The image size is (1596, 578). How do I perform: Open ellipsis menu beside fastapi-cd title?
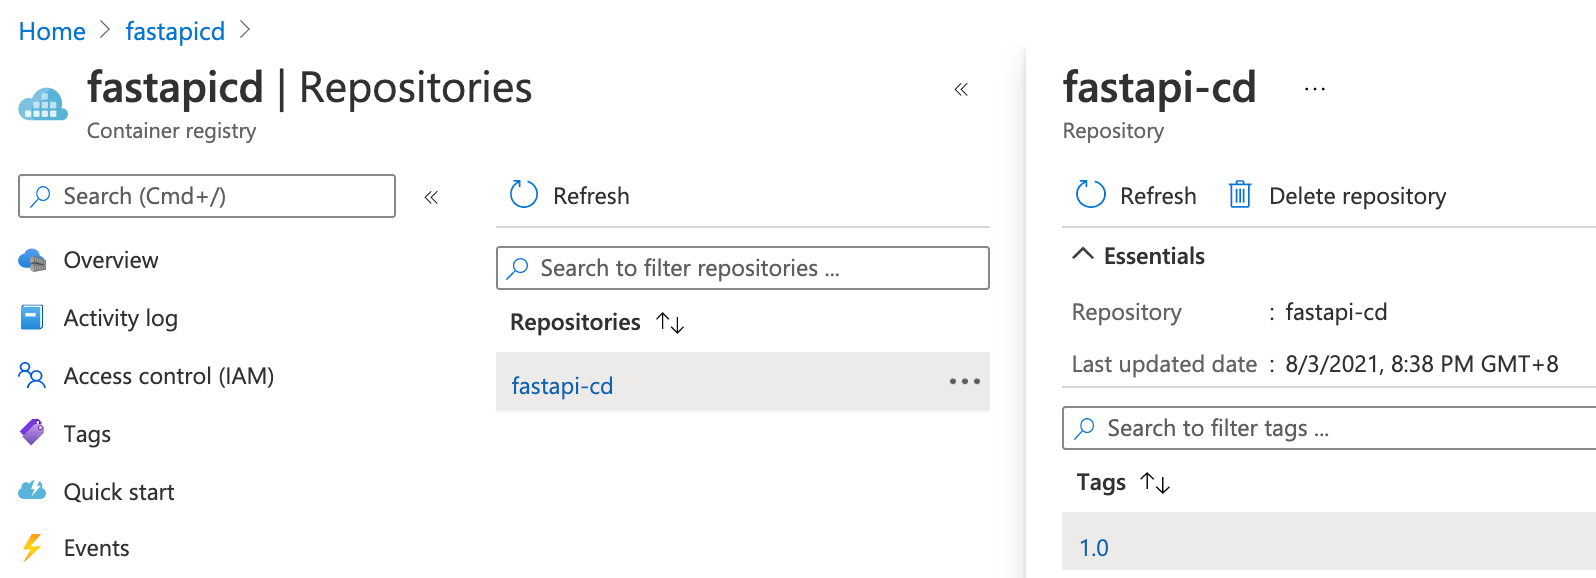1314,90
